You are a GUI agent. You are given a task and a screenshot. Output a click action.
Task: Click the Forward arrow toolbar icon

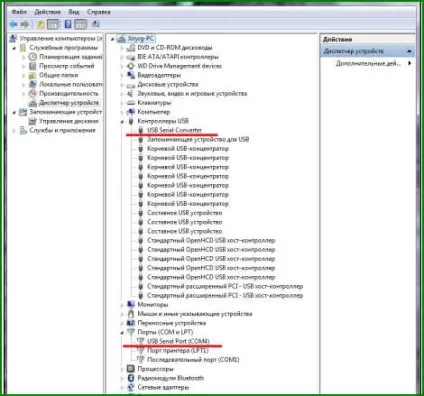pyautogui.click(x=25, y=24)
